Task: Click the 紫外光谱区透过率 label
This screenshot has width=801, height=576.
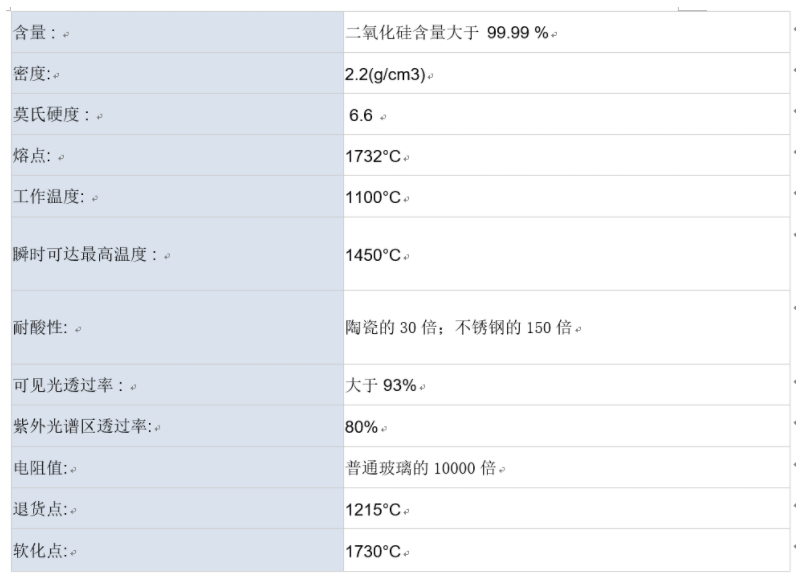Action: point(82,426)
